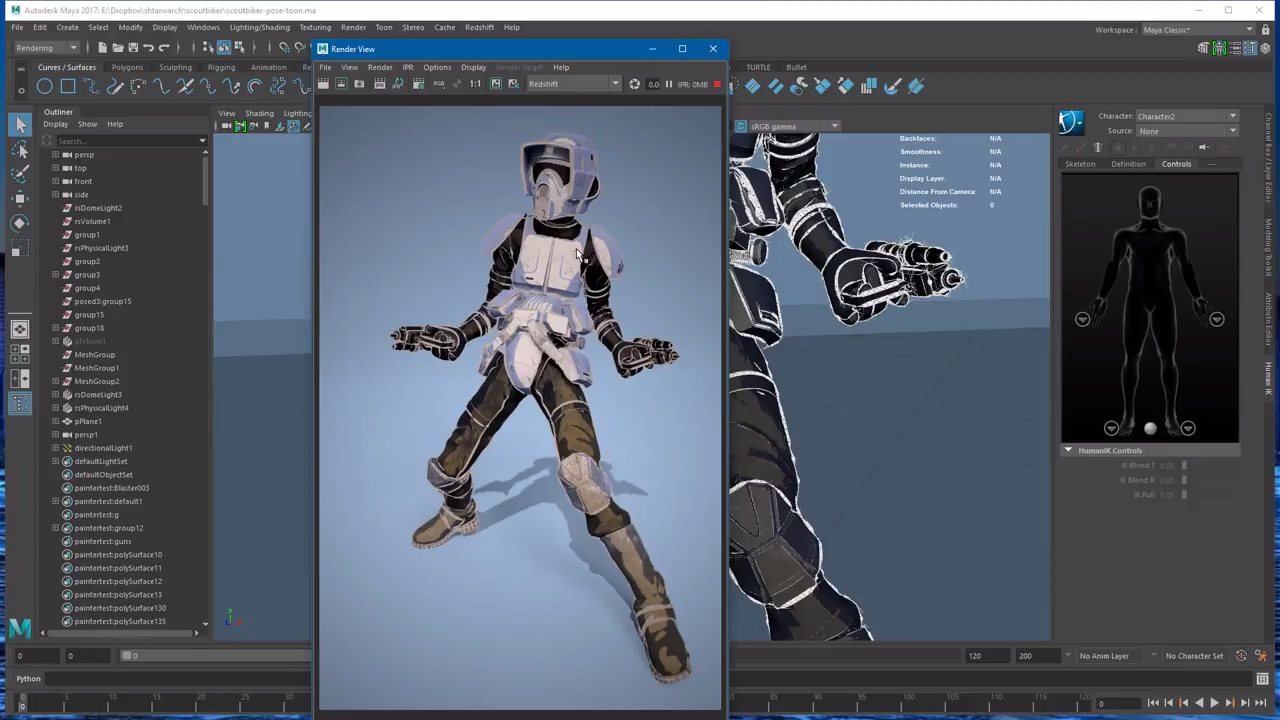Click Save Scene disk icon
The width and height of the screenshot is (1280, 720).
(x=132, y=48)
